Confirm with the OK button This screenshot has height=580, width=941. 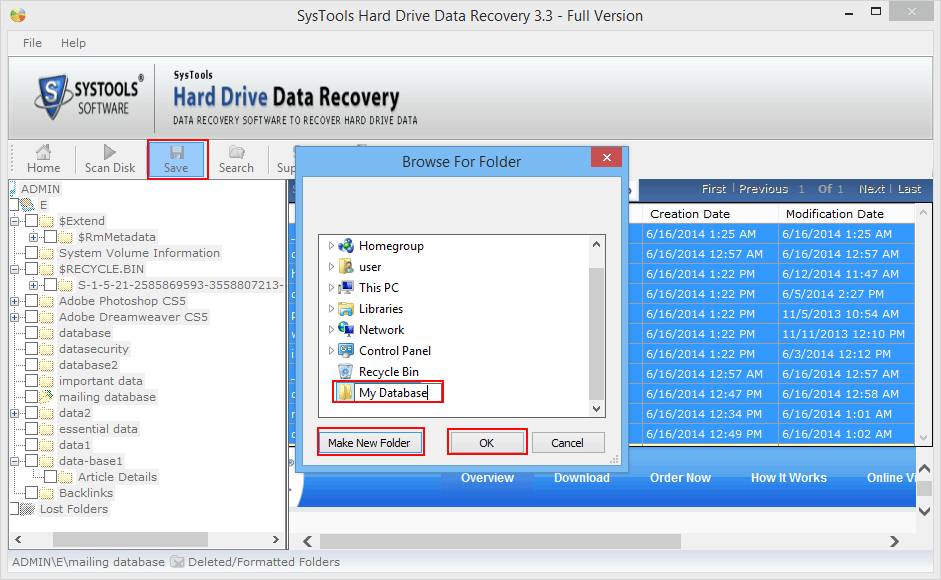pyautogui.click(x=487, y=443)
